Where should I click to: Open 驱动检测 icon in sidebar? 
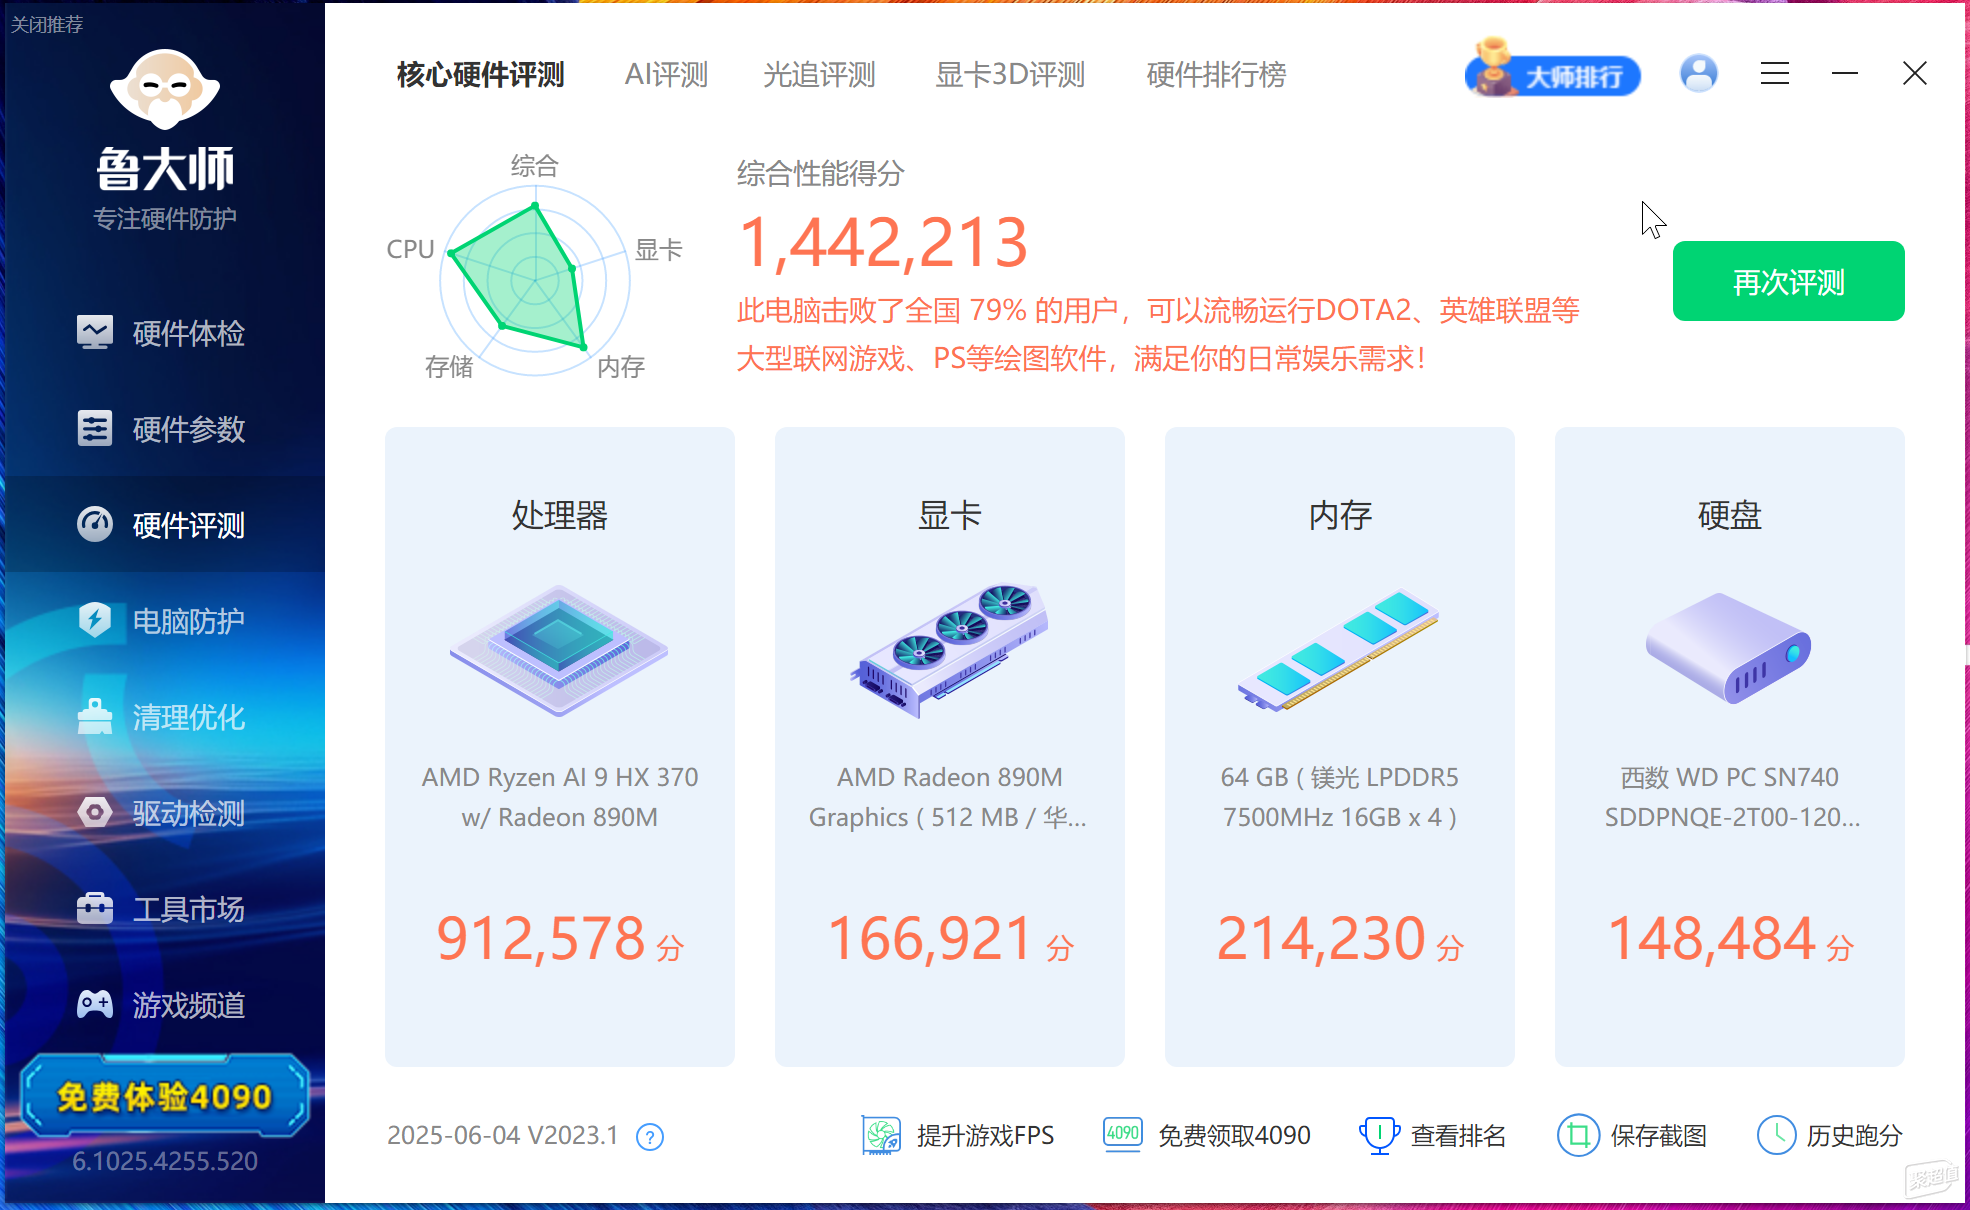[x=95, y=812]
